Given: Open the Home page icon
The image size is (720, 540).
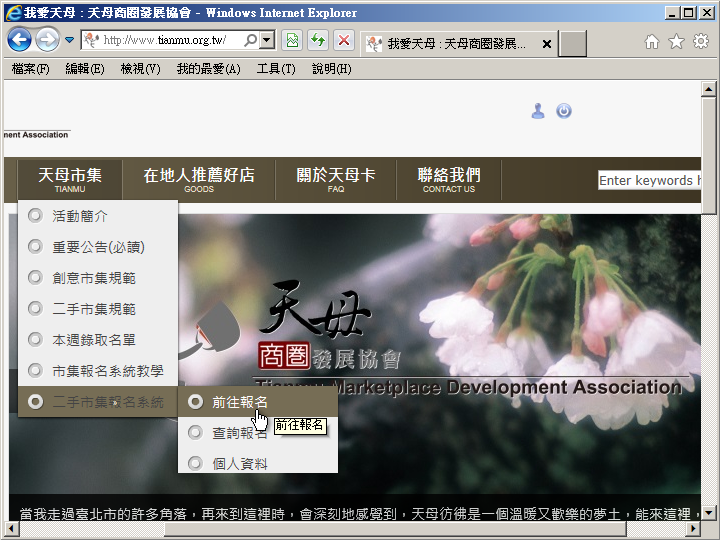Looking at the screenshot, I should point(652,42).
